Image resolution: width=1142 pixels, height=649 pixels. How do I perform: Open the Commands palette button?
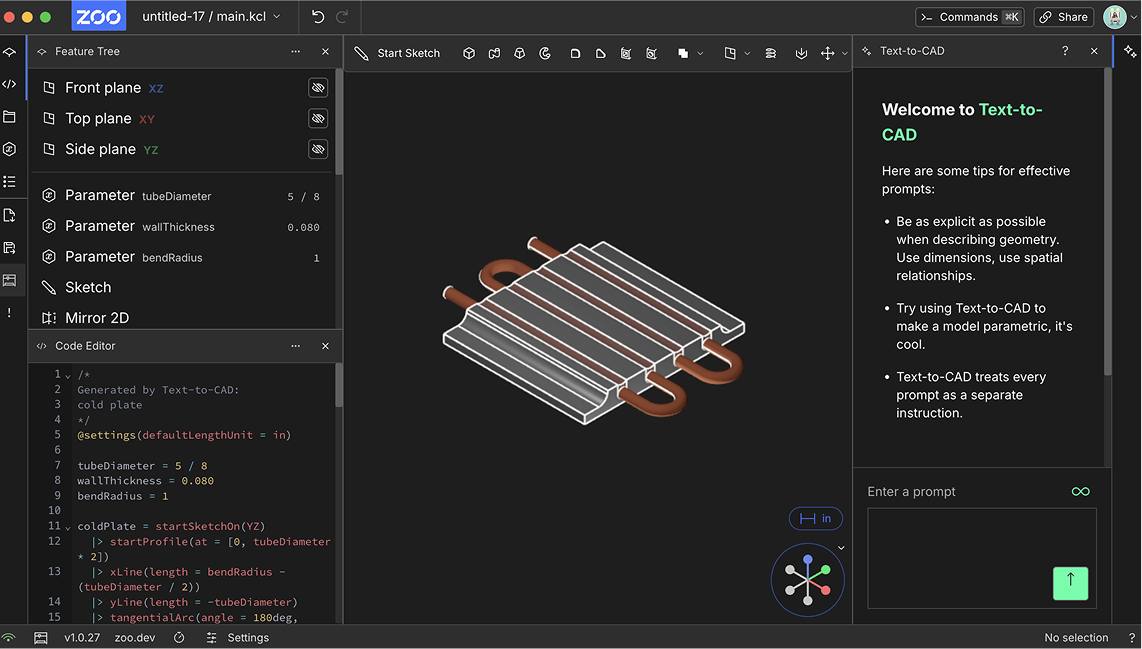[x=970, y=16]
